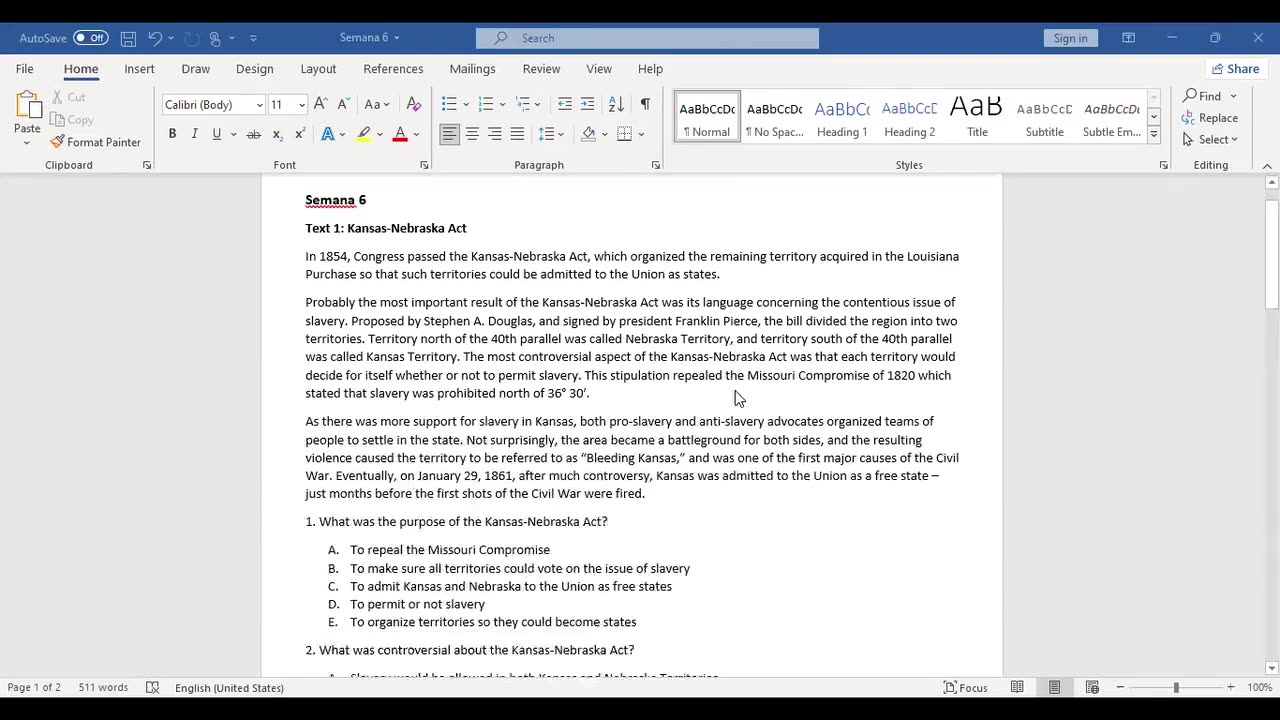Screen dimensions: 1280x720
Task: Switch to the Design tab
Action: 254,69
